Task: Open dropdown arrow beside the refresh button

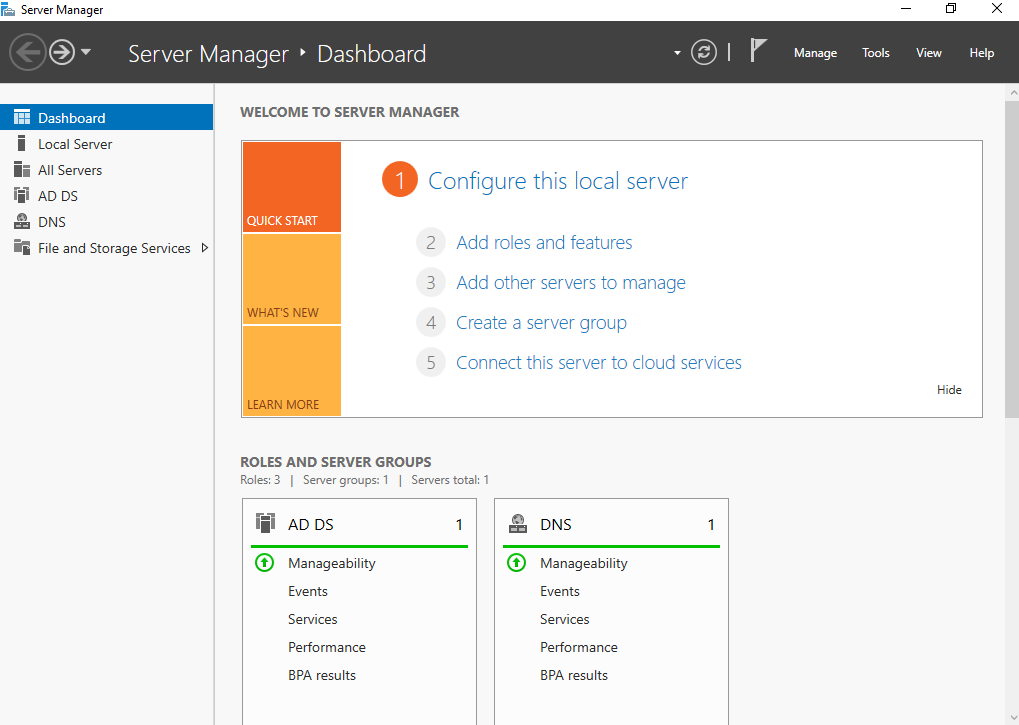Action: [x=677, y=53]
